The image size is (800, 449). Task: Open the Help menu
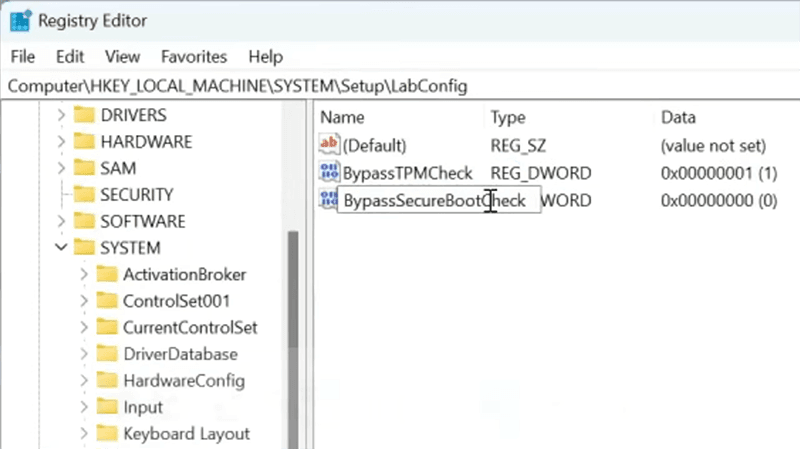[x=266, y=57]
